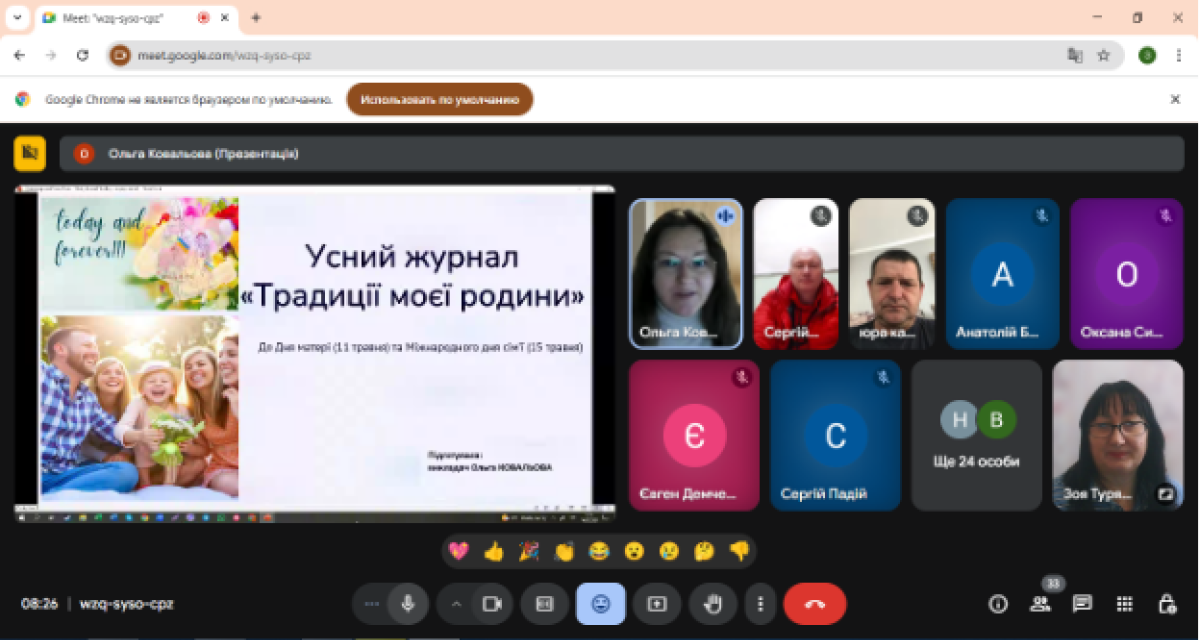1200x640 pixels.
Task: Leave the call with red hang-up button
Action: (x=815, y=604)
